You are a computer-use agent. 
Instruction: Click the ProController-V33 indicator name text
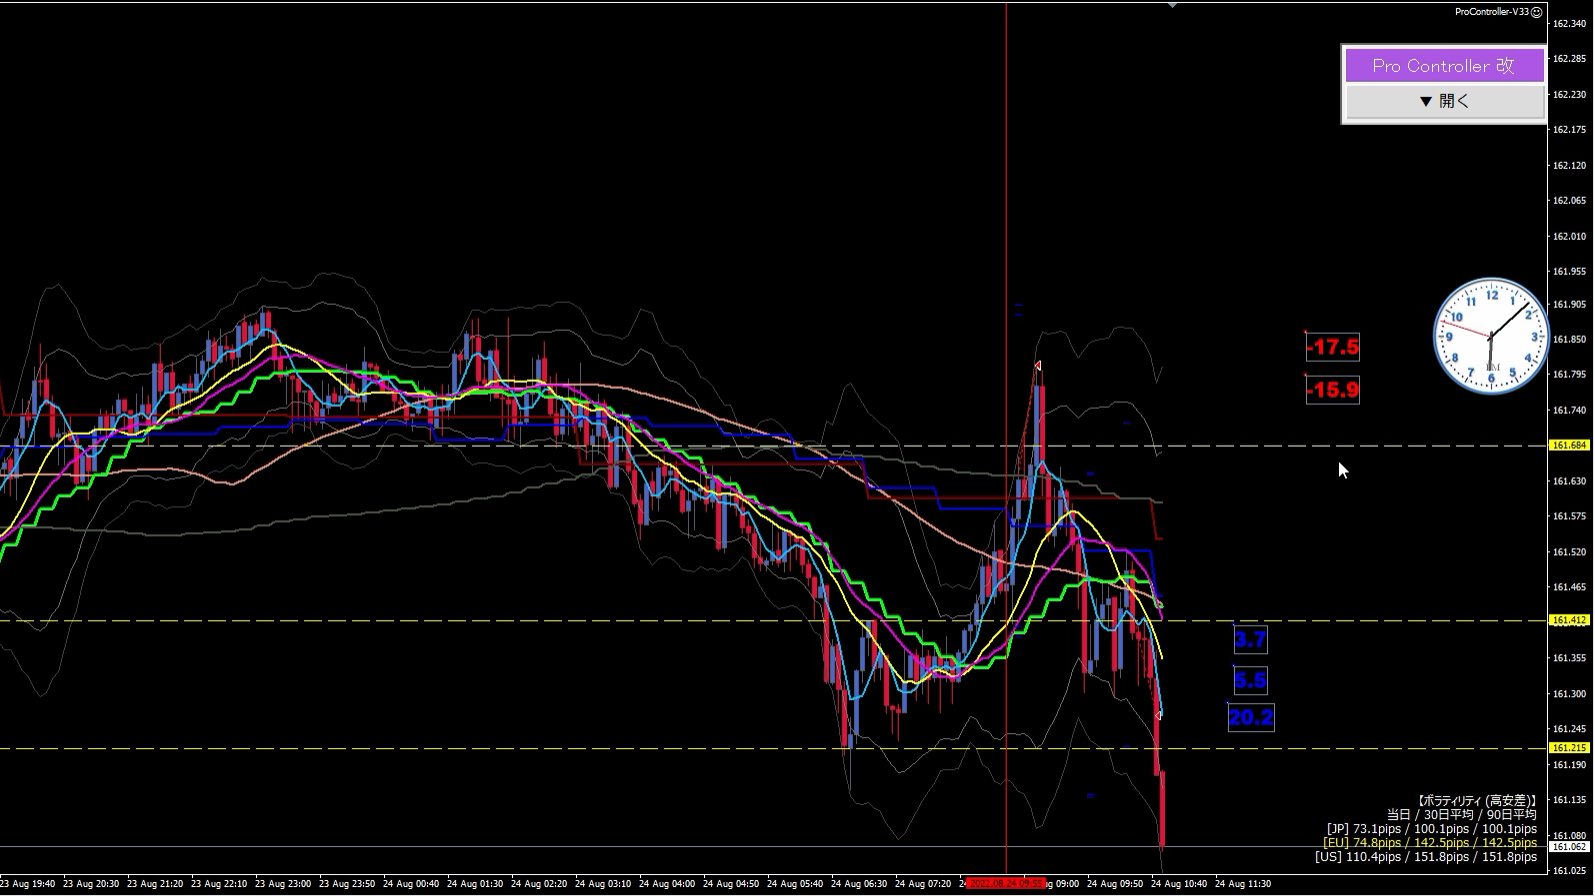[1491, 12]
